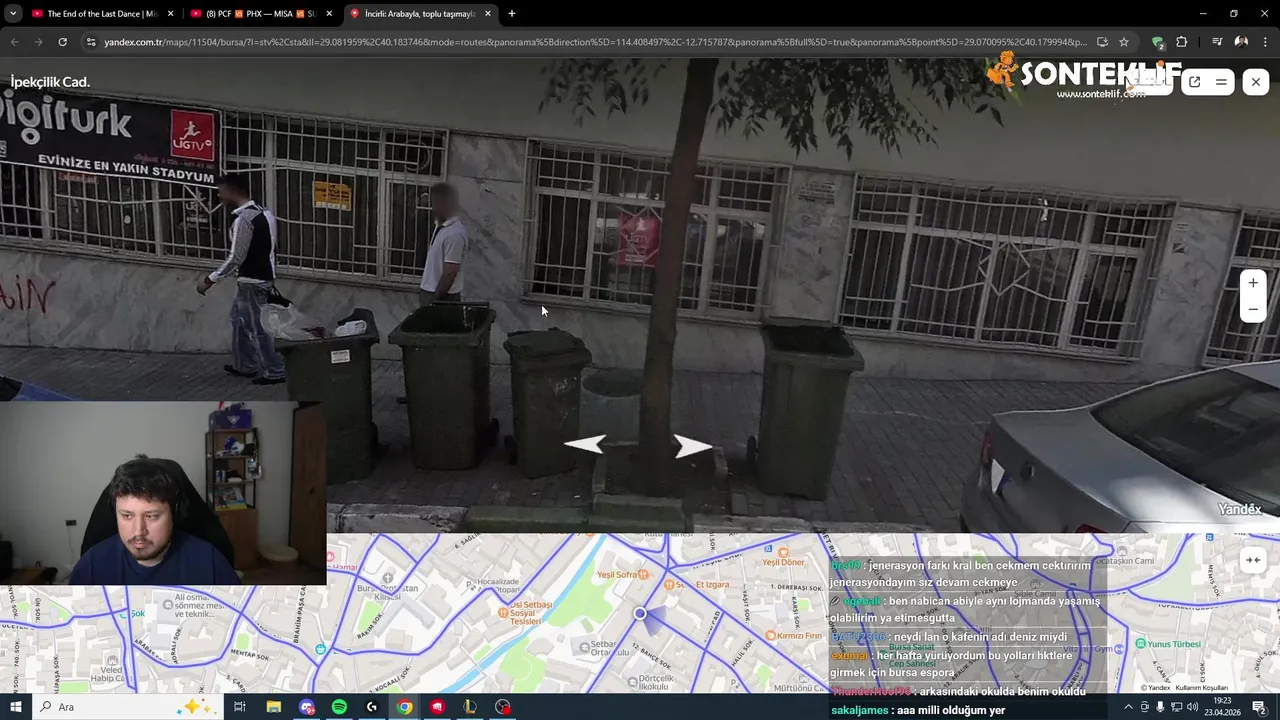Expand the tab search dropdown
The image size is (1280, 720).
pyautogui.click(x=12, y=14)
